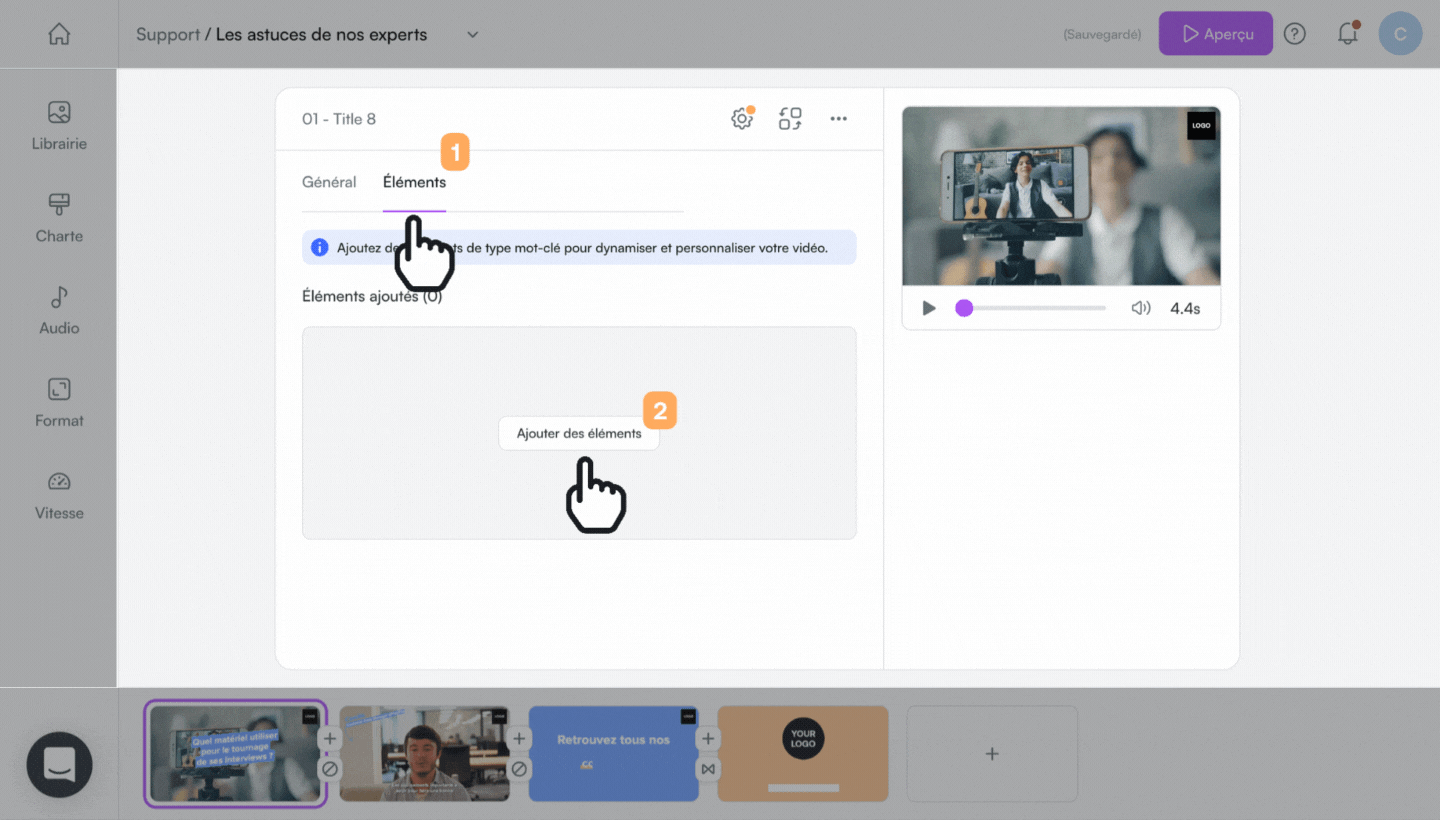Expand the project title dropdown chevron
Image resolution: width=1440 pixels, height=820 pixels.
473,34
